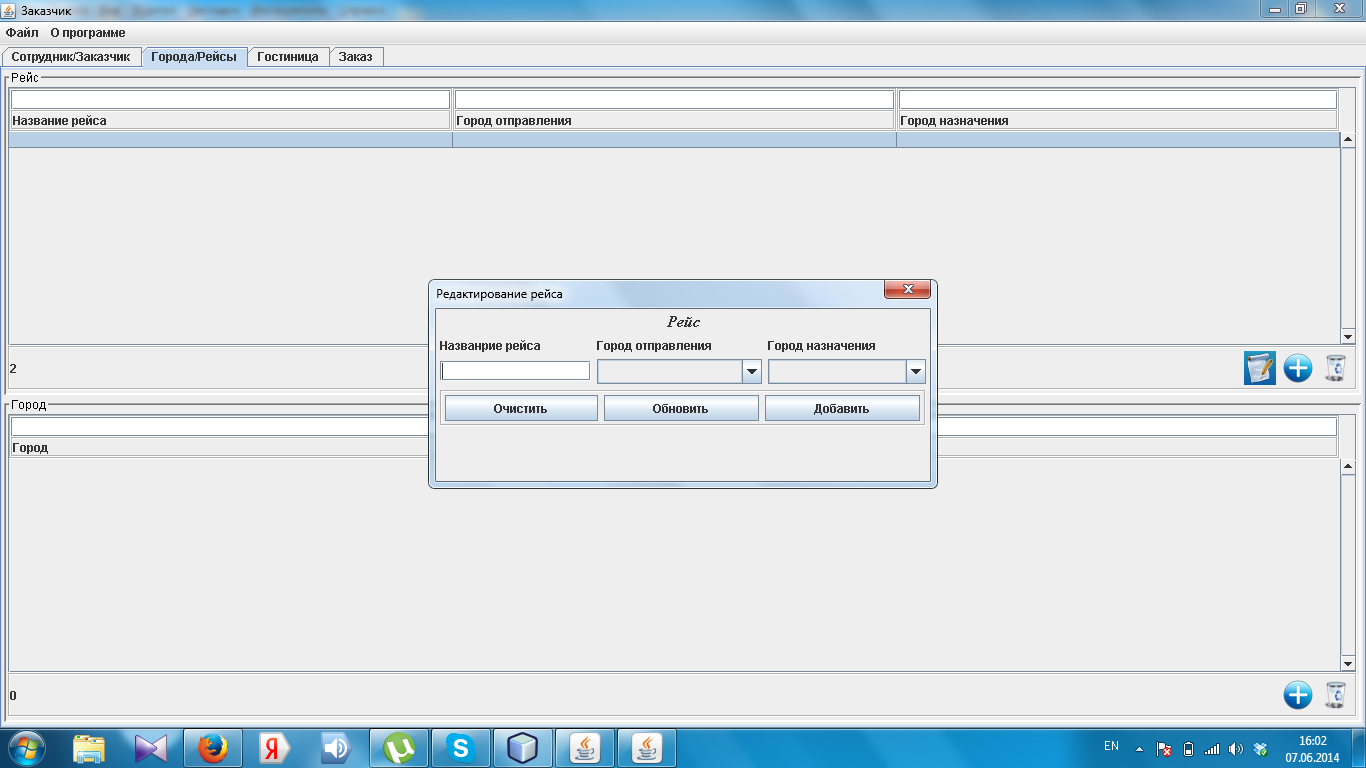
Task: Open the Заказ tab
Action: (356, 57)
